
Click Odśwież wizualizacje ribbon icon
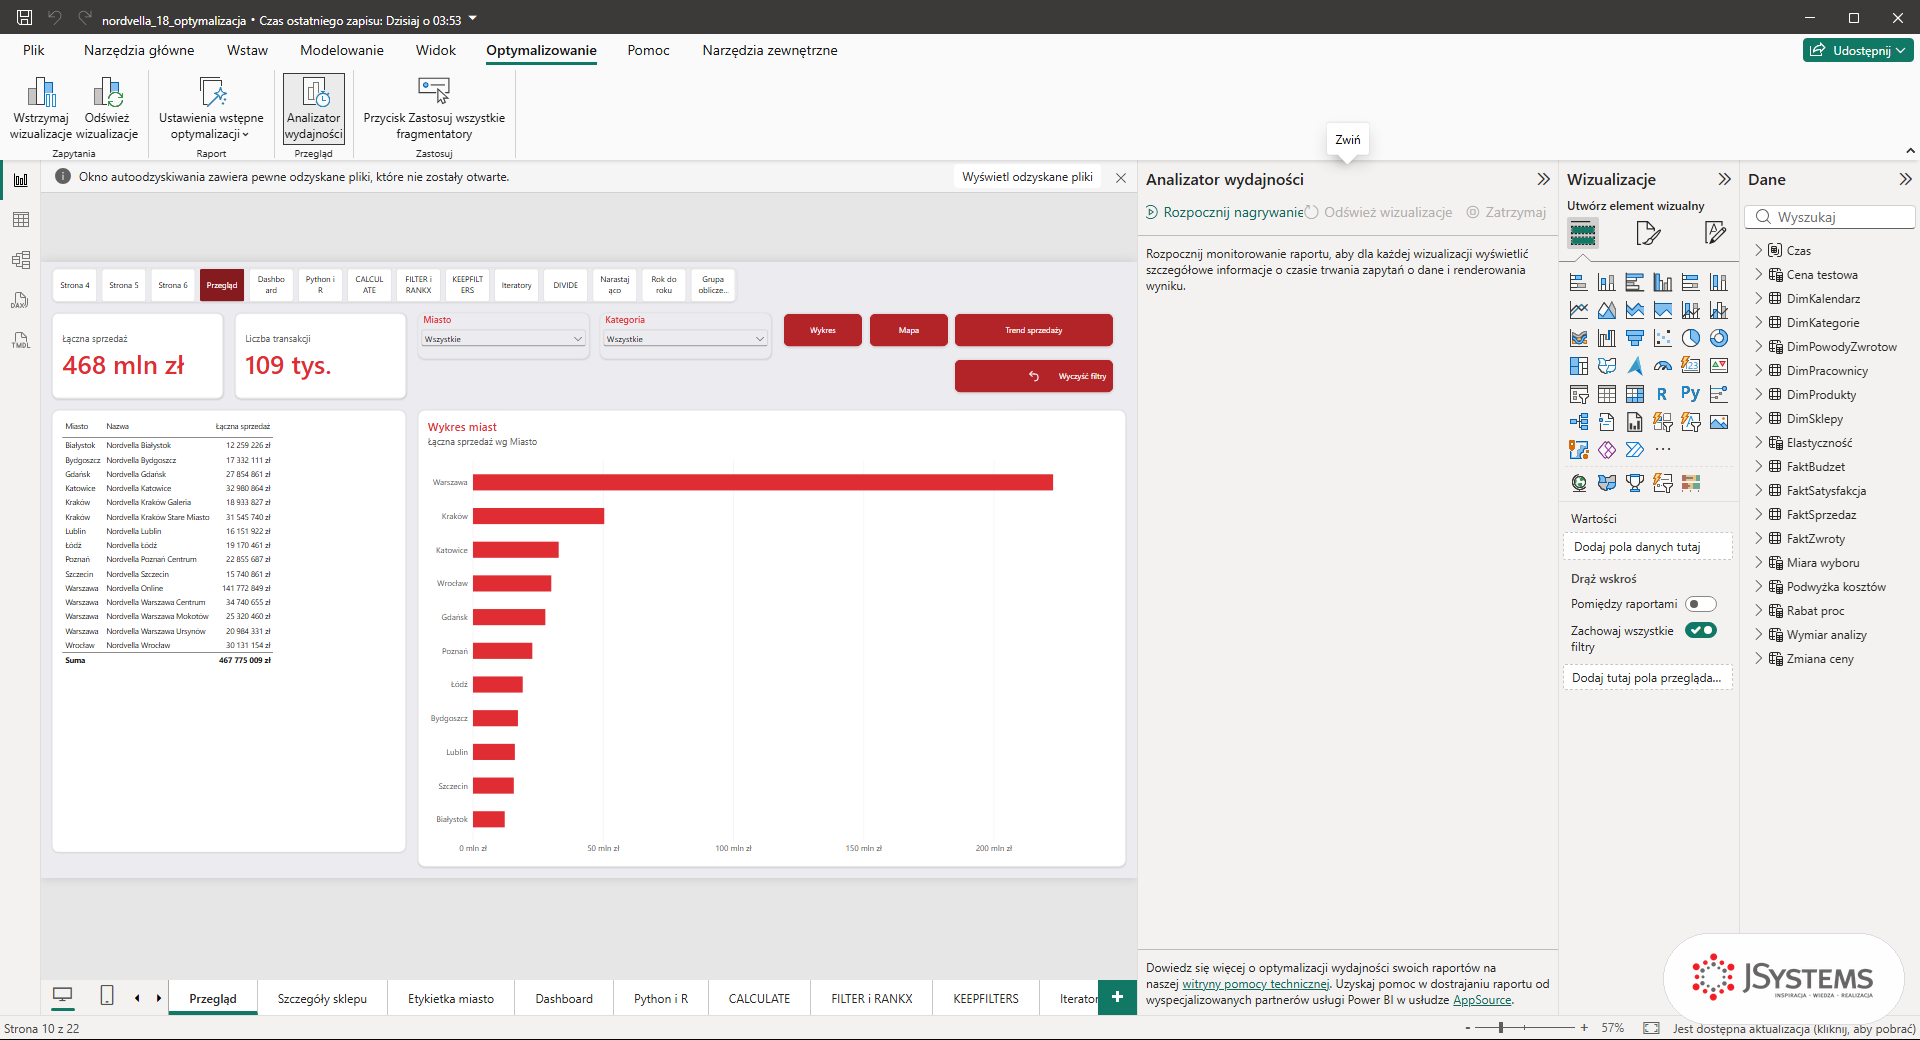(107, 109)
